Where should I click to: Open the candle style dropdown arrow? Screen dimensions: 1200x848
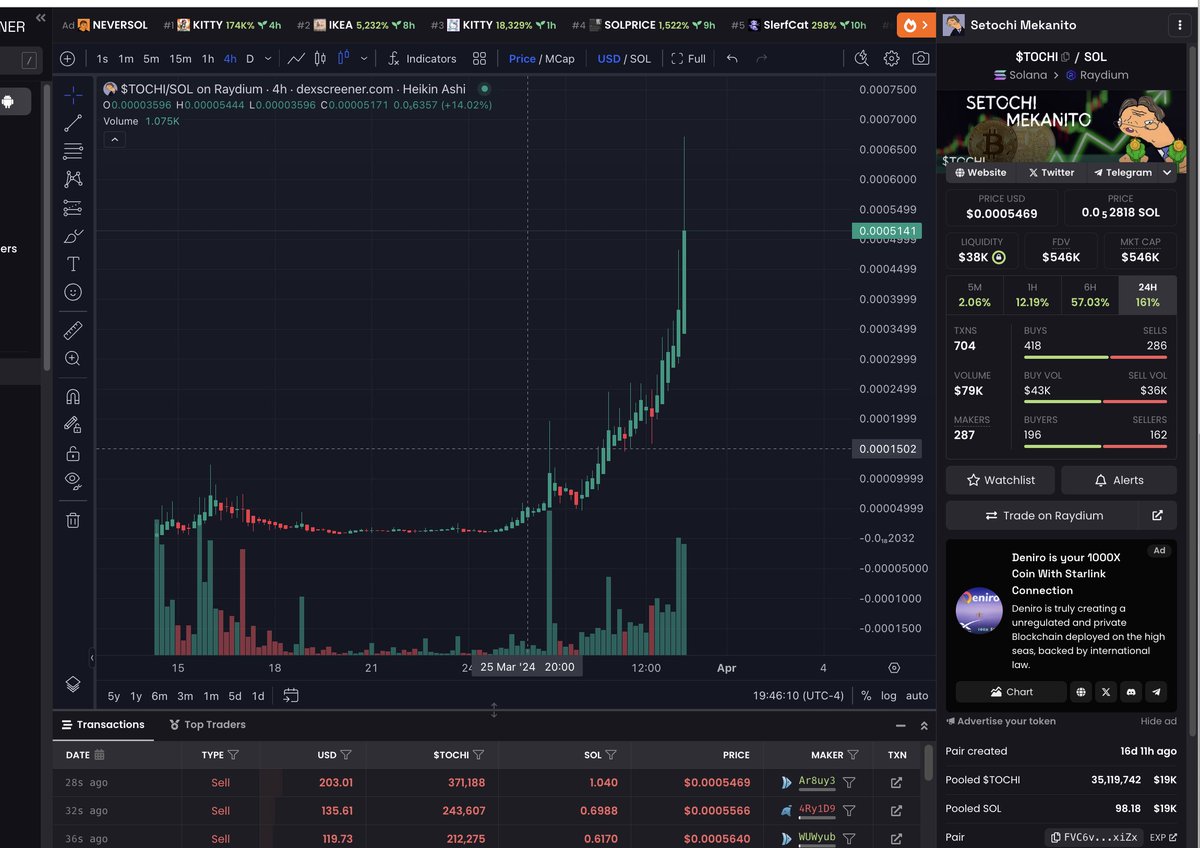364,59
